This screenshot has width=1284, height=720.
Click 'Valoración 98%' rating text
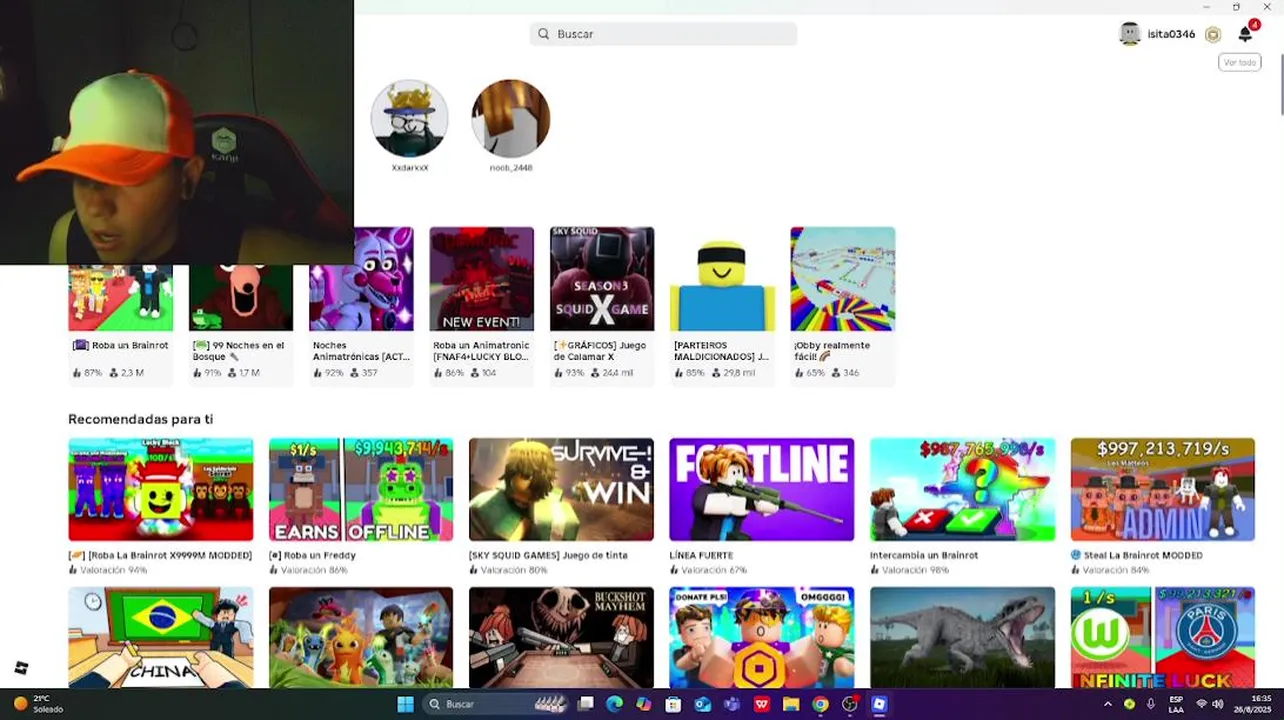914,570
